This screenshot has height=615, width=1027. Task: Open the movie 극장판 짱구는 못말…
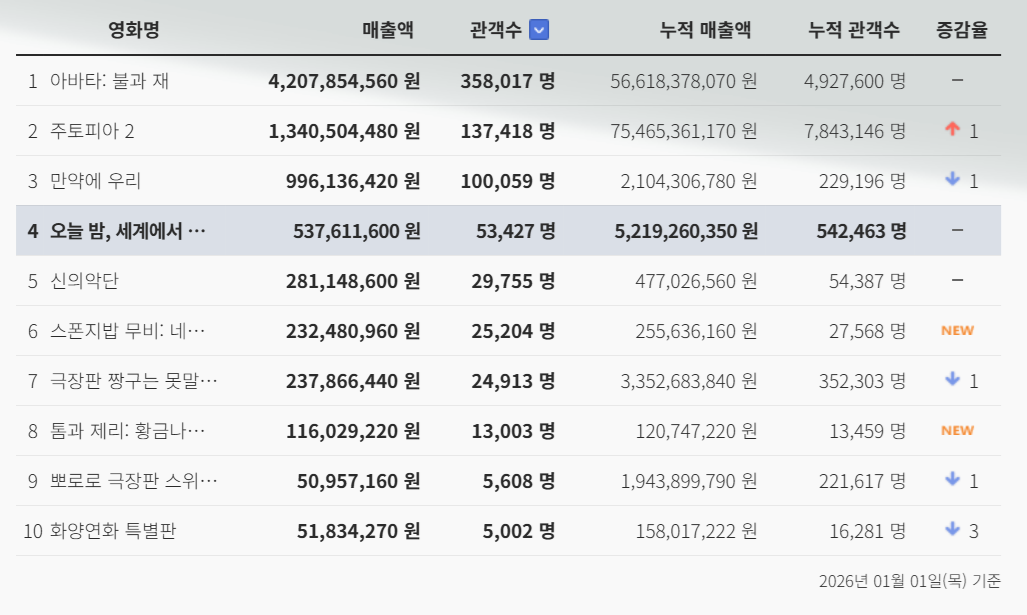[134, 381]
